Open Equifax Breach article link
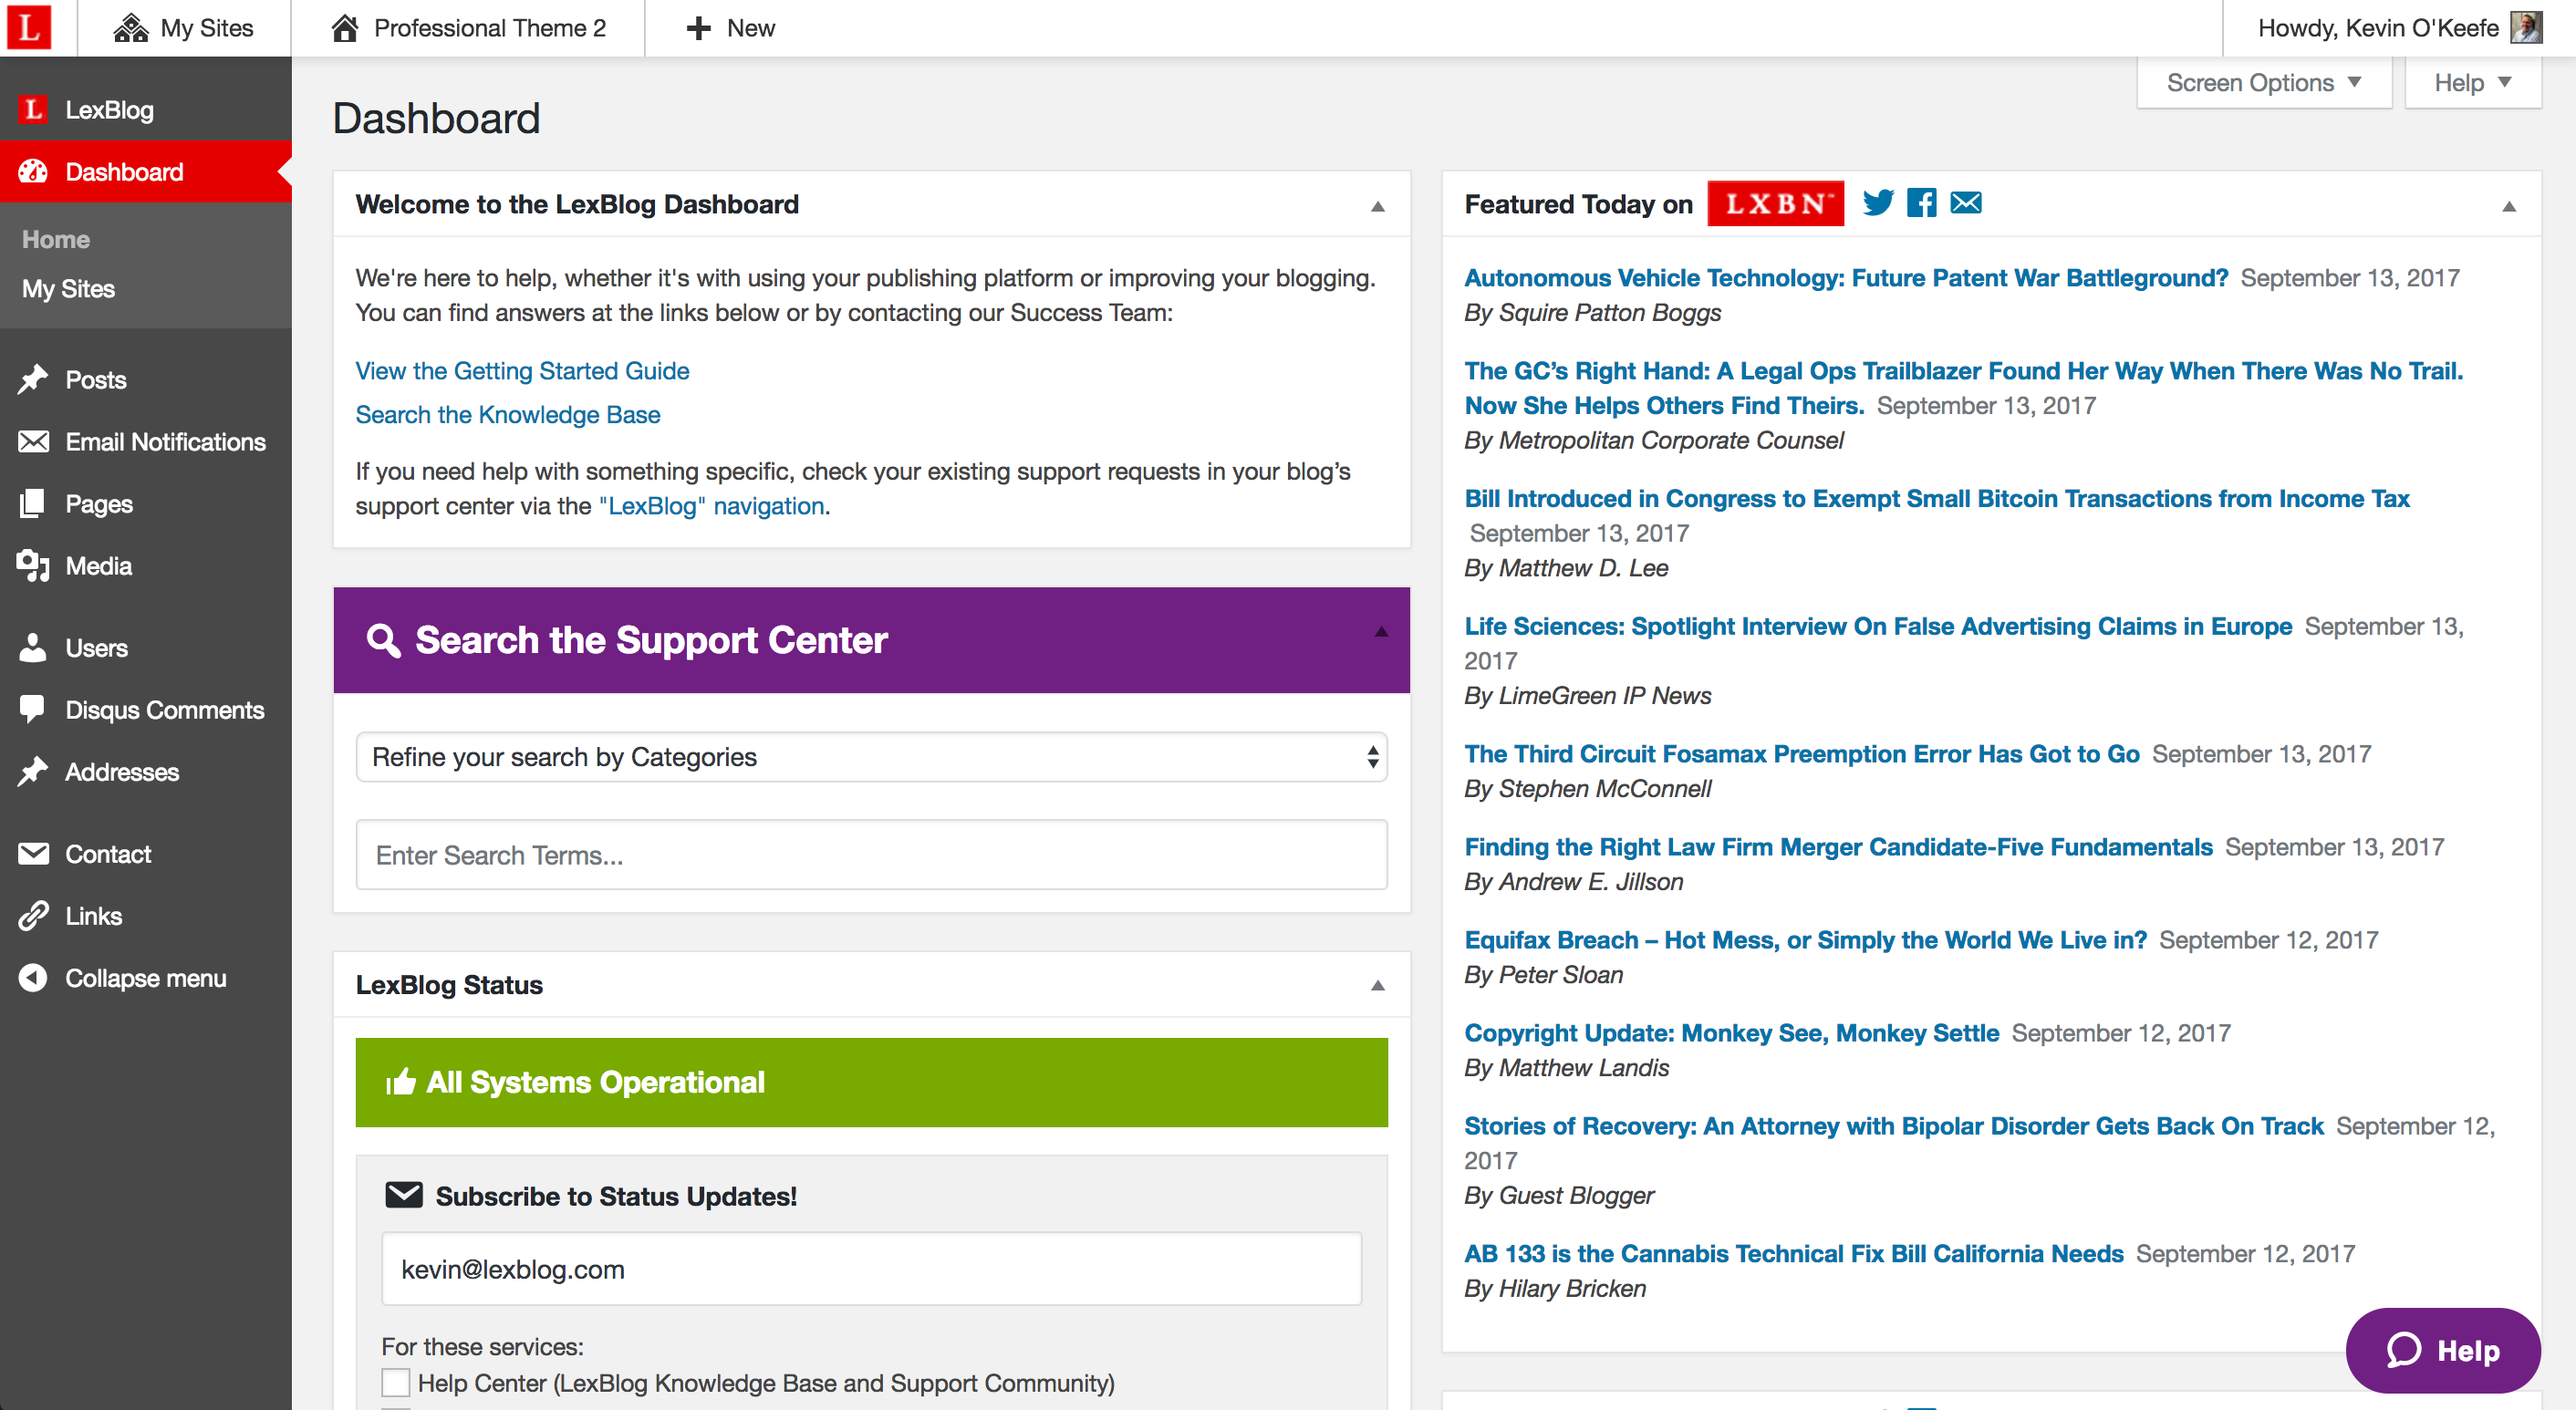Viewport: 2576px width, 1410px height. (1805, 940)
